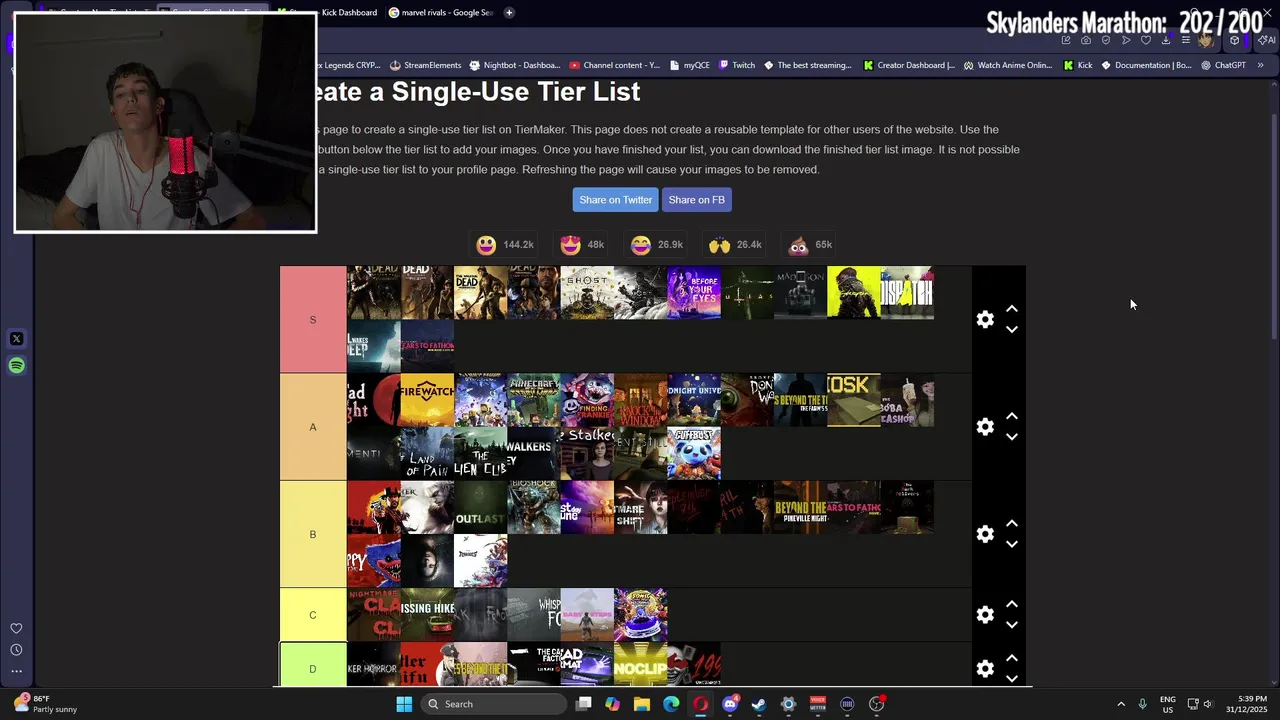This screenshot has width=1280, height=720.
Task: Click D tier label cell
Action: (313, 668)
